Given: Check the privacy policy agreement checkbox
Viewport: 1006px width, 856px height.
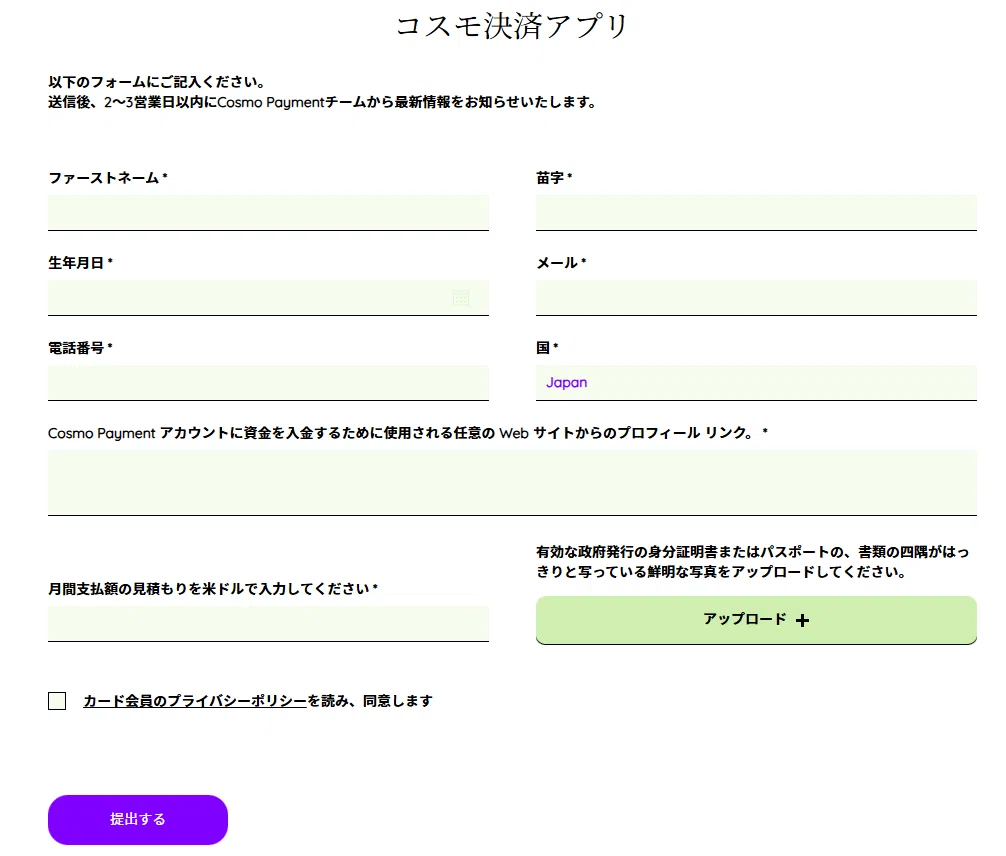Looking at the screenshot, I should (x=57, y=701).
